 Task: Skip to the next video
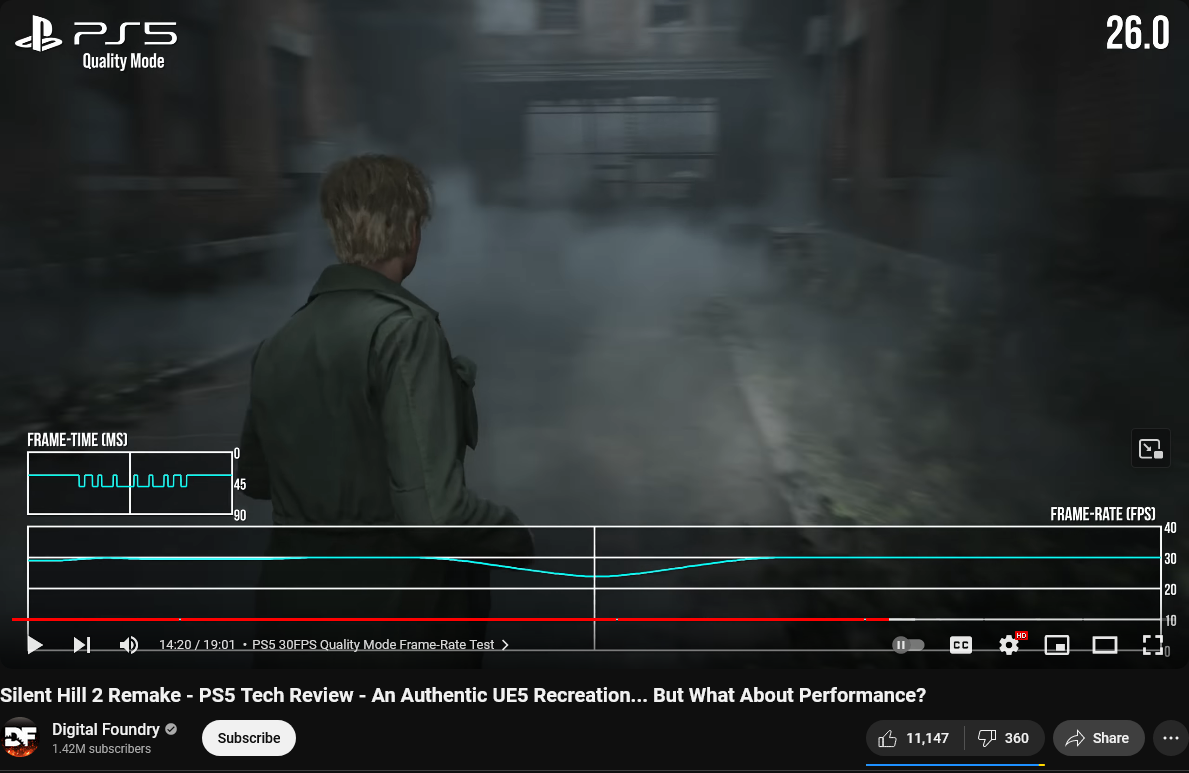[82, 645]
